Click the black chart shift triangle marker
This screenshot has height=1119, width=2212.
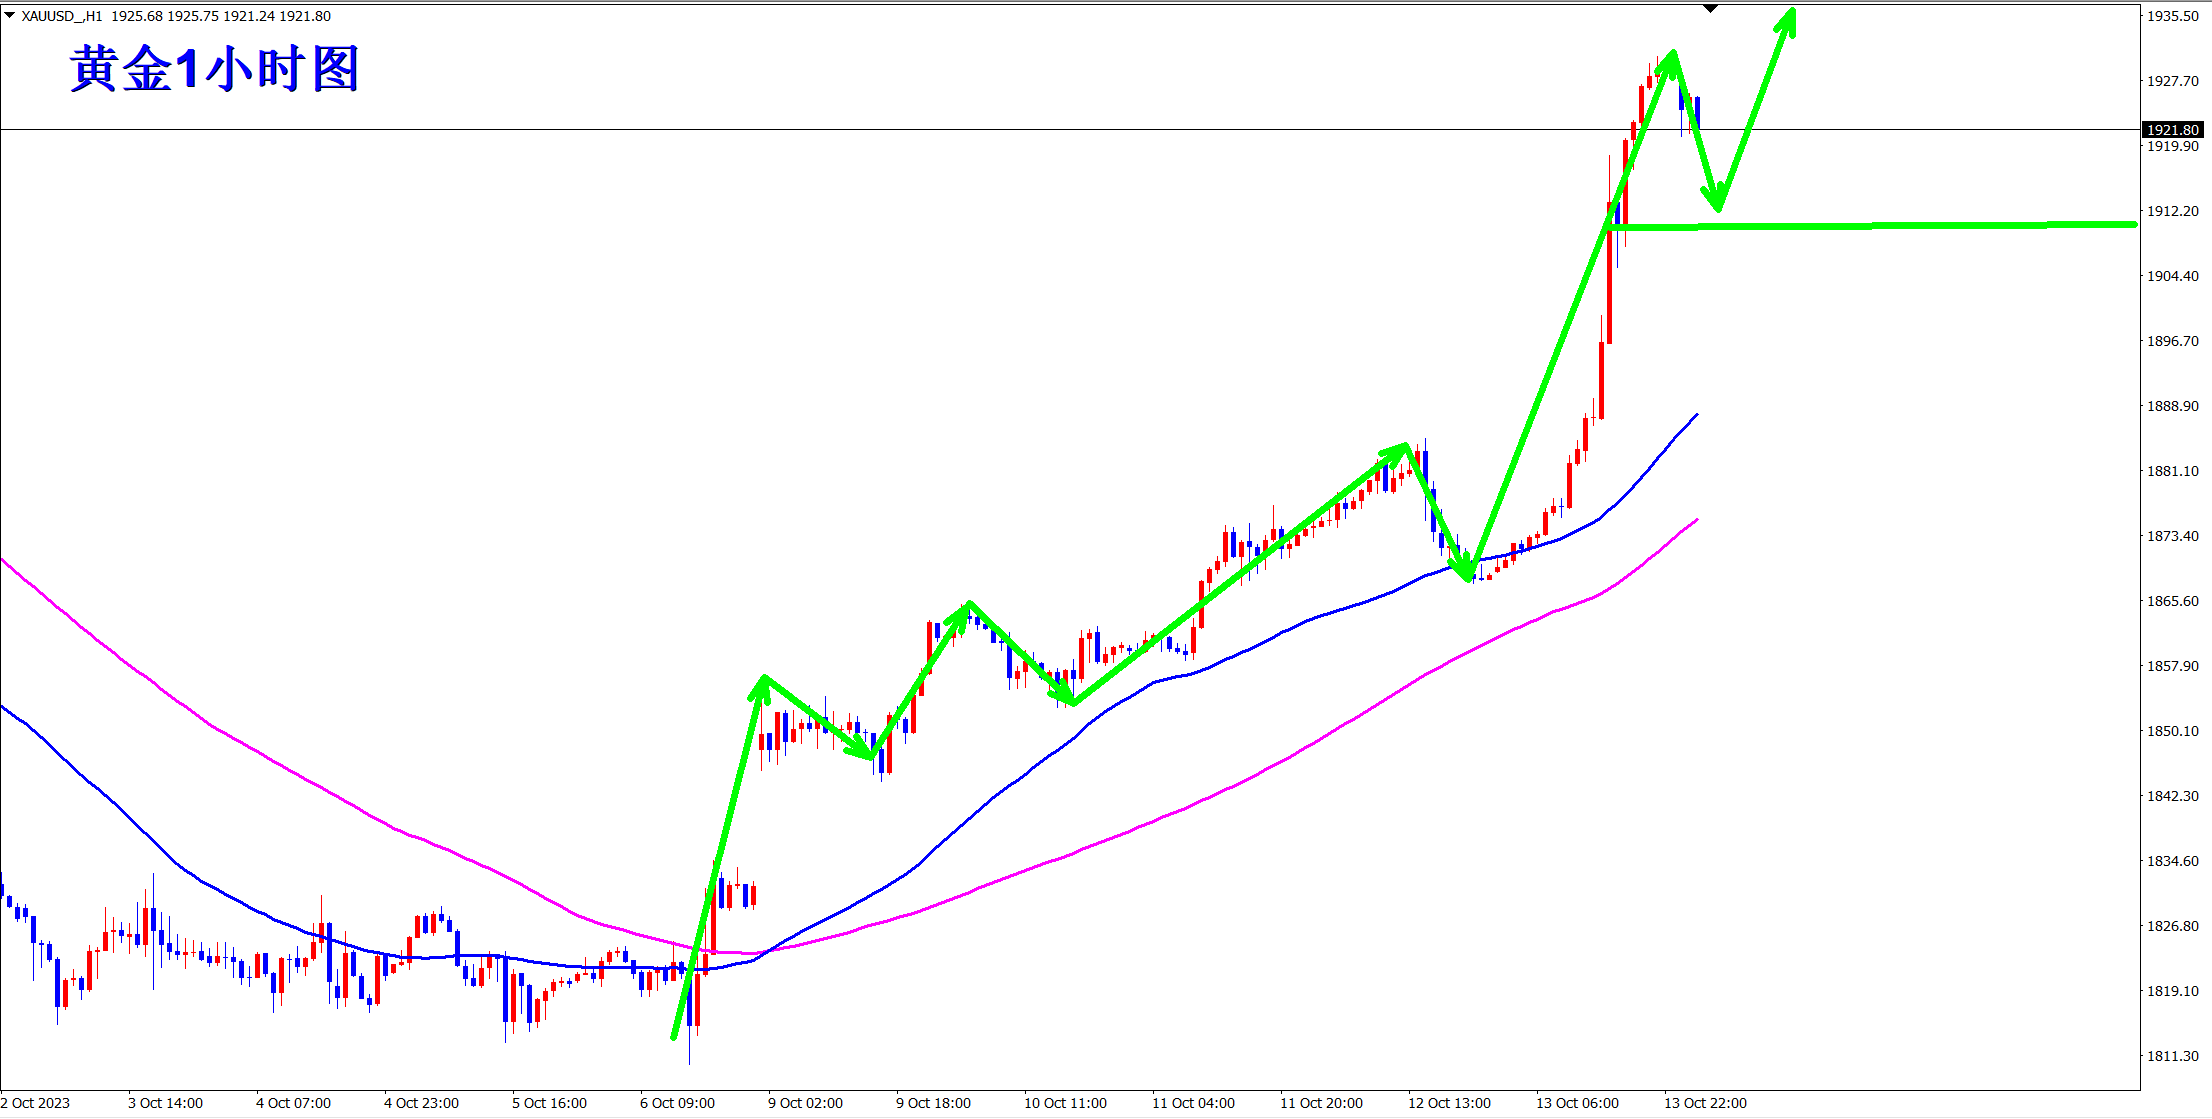(x=1710, y=8)
